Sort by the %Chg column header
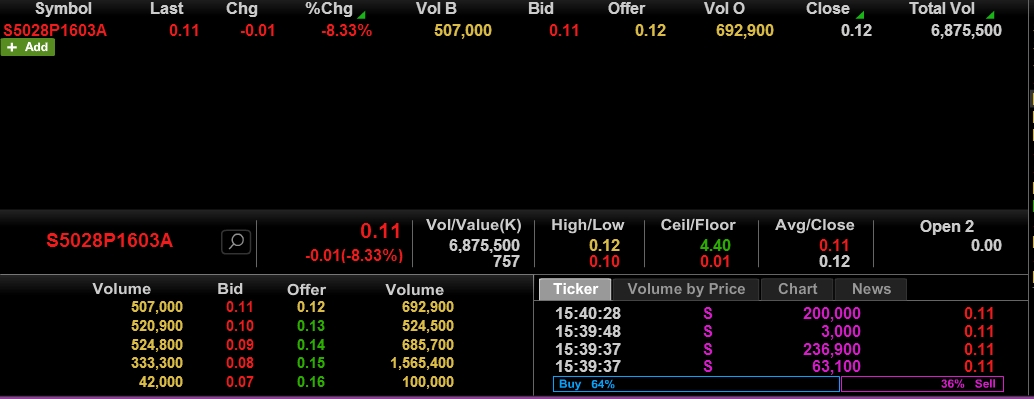The width and height of the screenshot is (1034, 399). click(x=328, y=9)
